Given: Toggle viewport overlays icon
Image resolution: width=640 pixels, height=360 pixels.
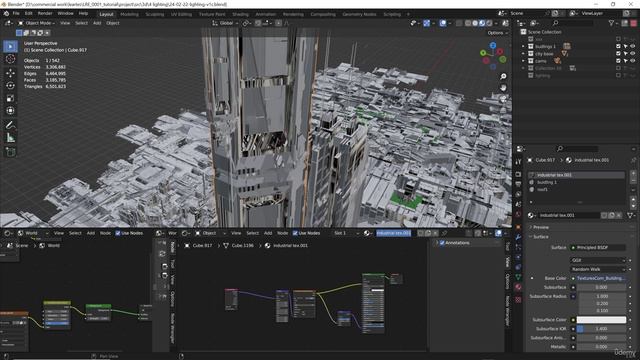Looking at the screenshot, I should pyautogui.click(x=443, y=23).
